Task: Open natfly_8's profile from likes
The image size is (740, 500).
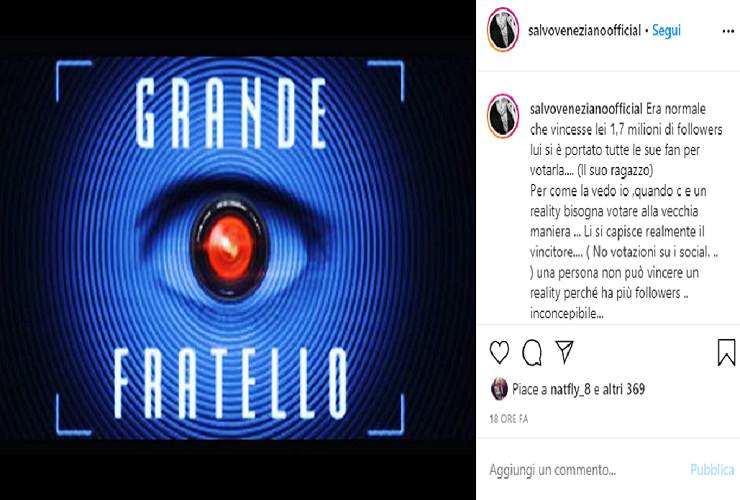Action: 570,390
